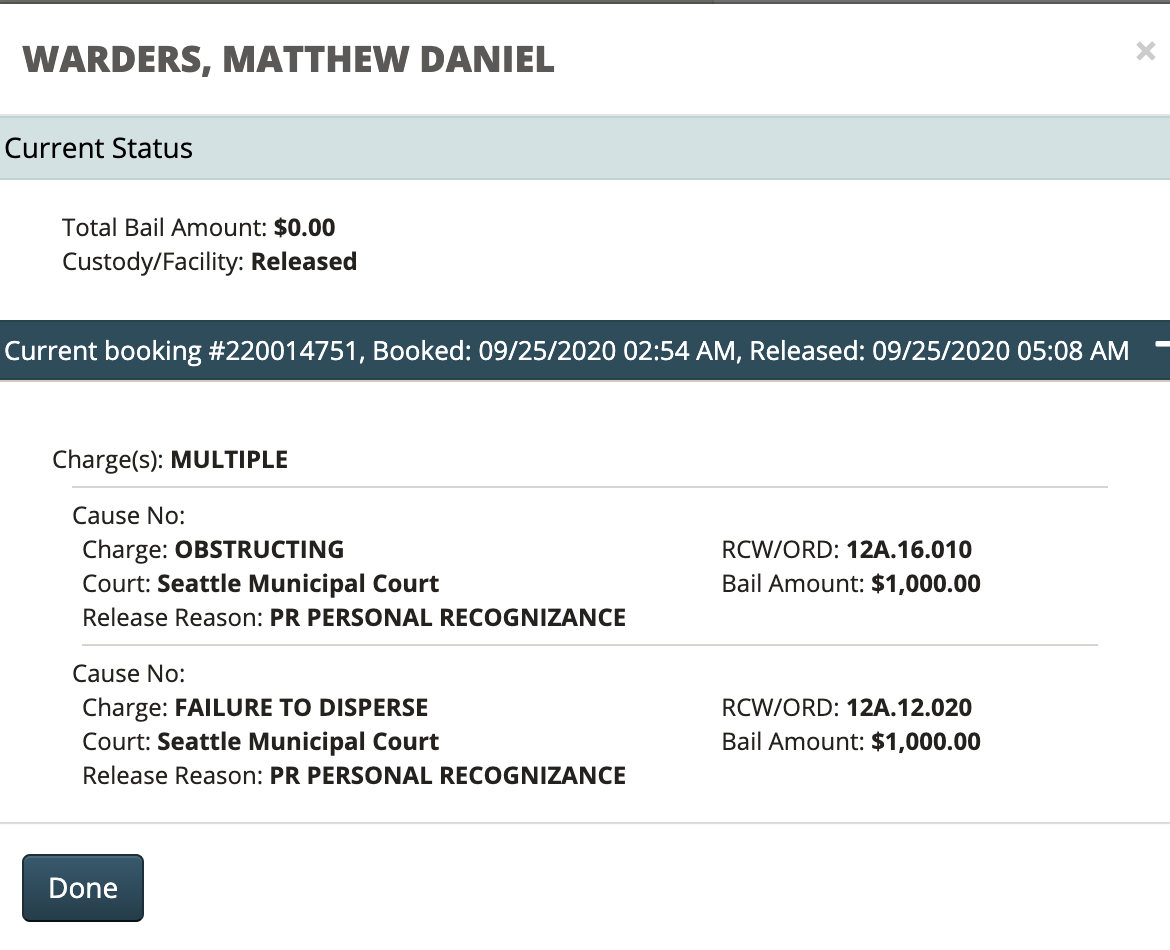1170x950 pixels.
Task: Click bail amount for FAILURE TO DISPERSE
Action: pyautogui.click(x=925, y=742)
